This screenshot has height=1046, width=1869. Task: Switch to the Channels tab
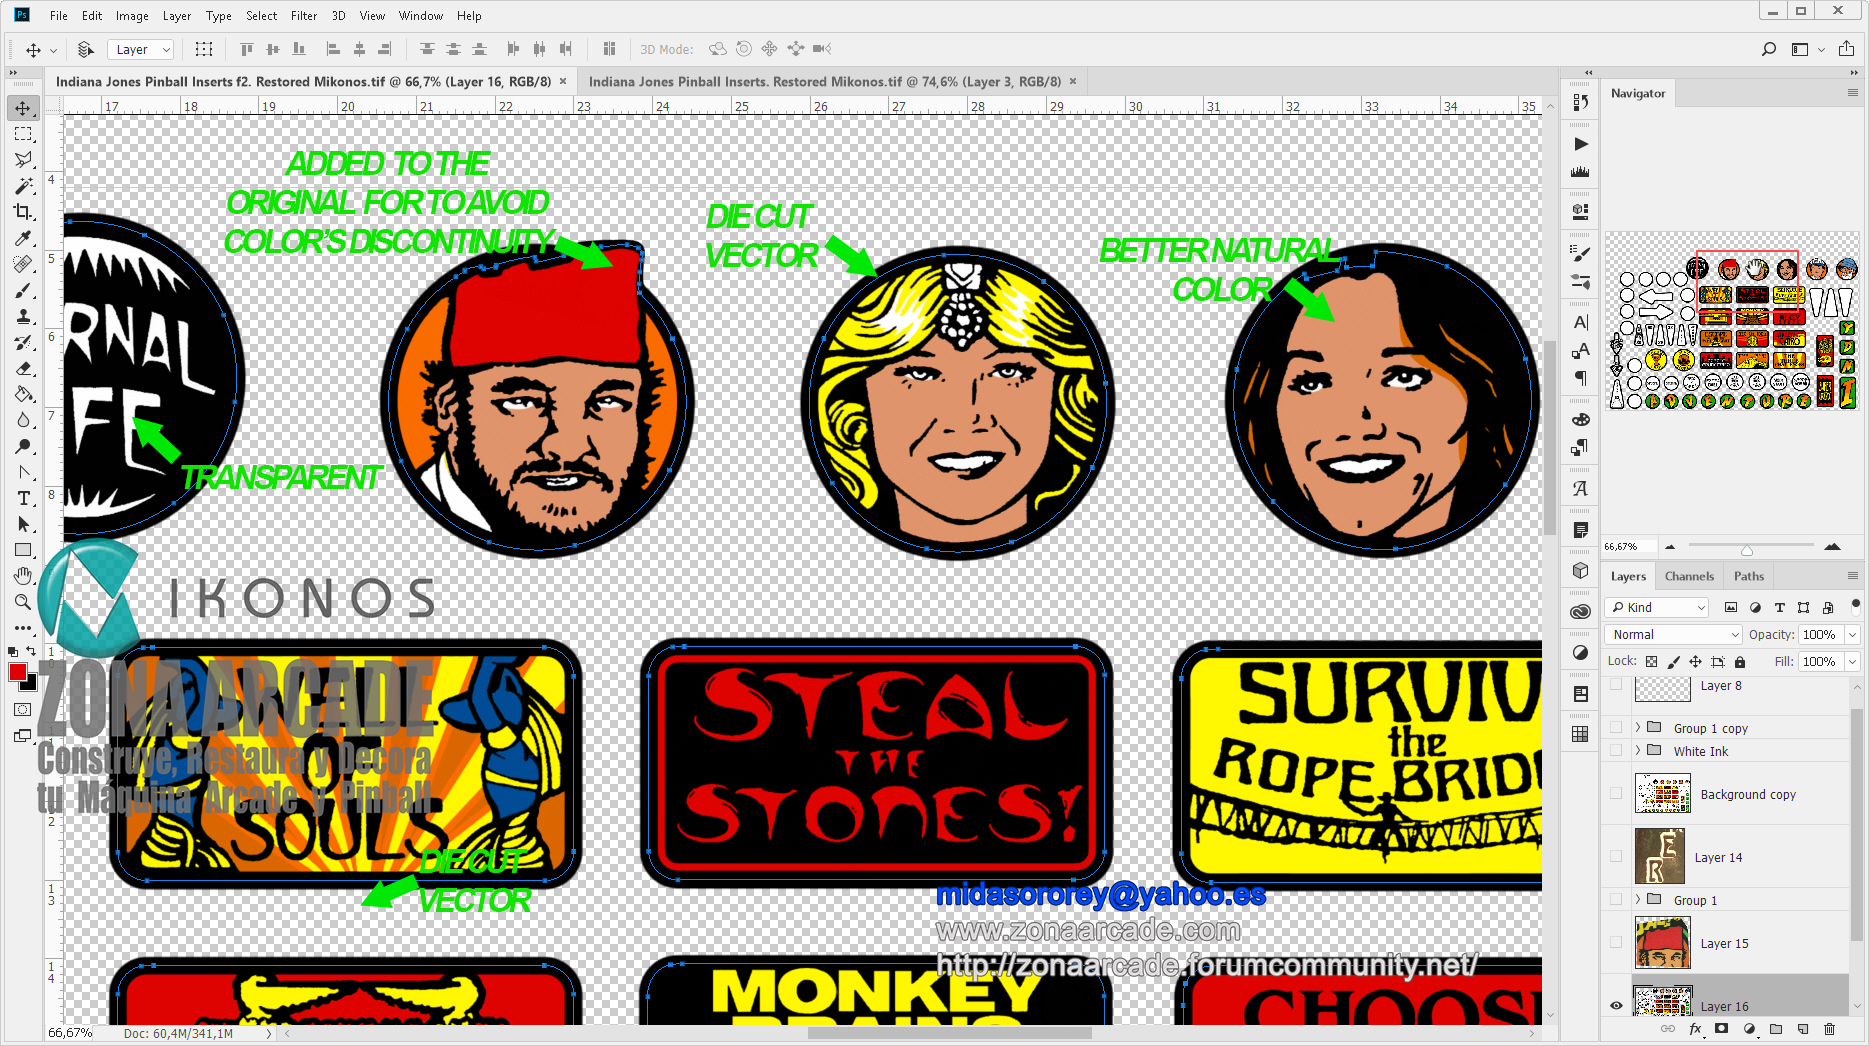[x=1689, y=575]
